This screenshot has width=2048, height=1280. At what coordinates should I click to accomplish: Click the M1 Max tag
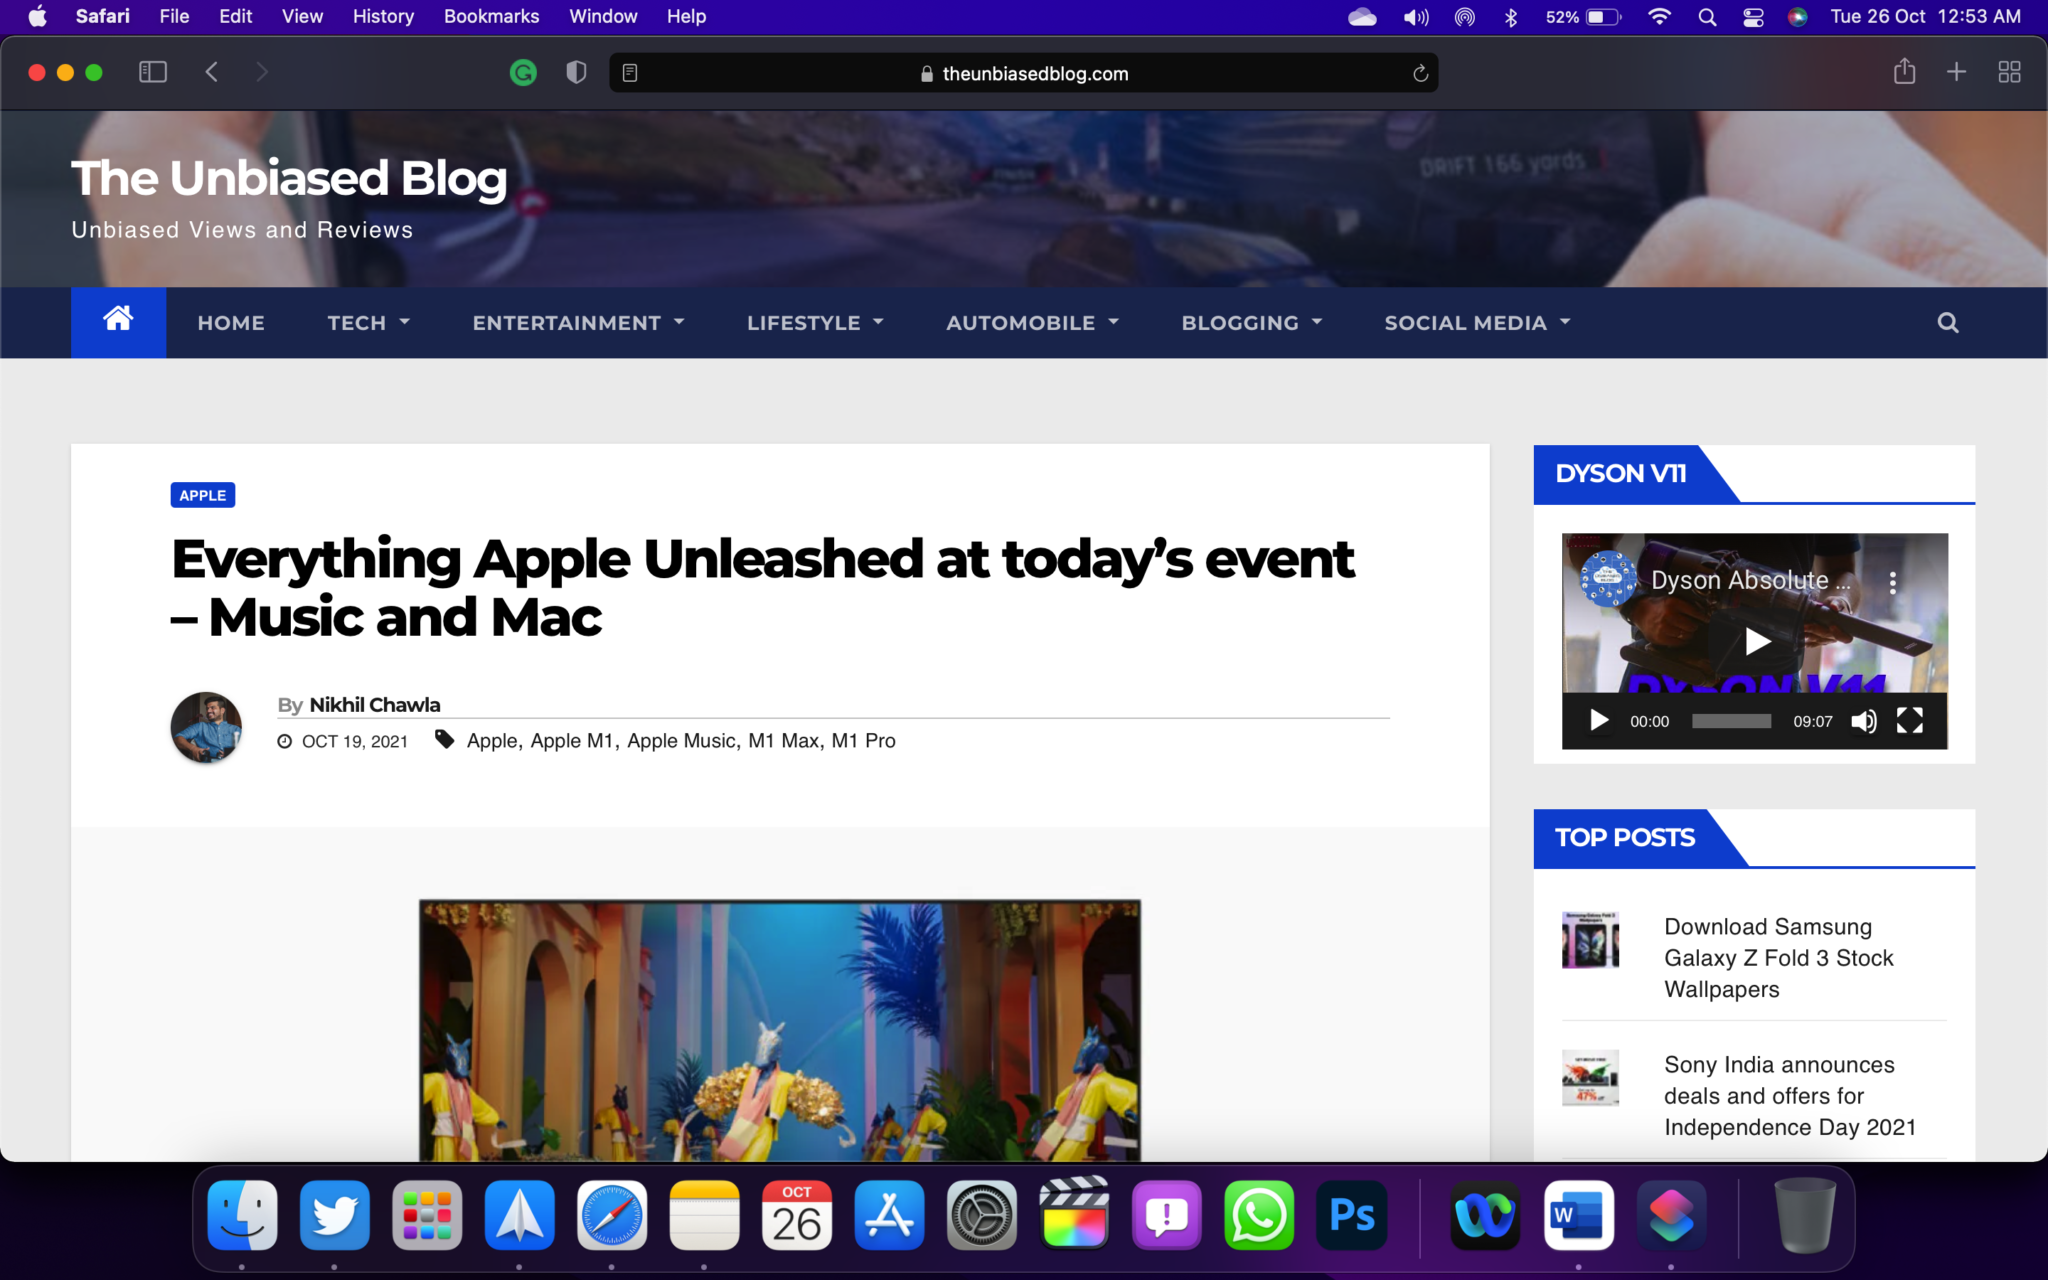coord(784,740)
